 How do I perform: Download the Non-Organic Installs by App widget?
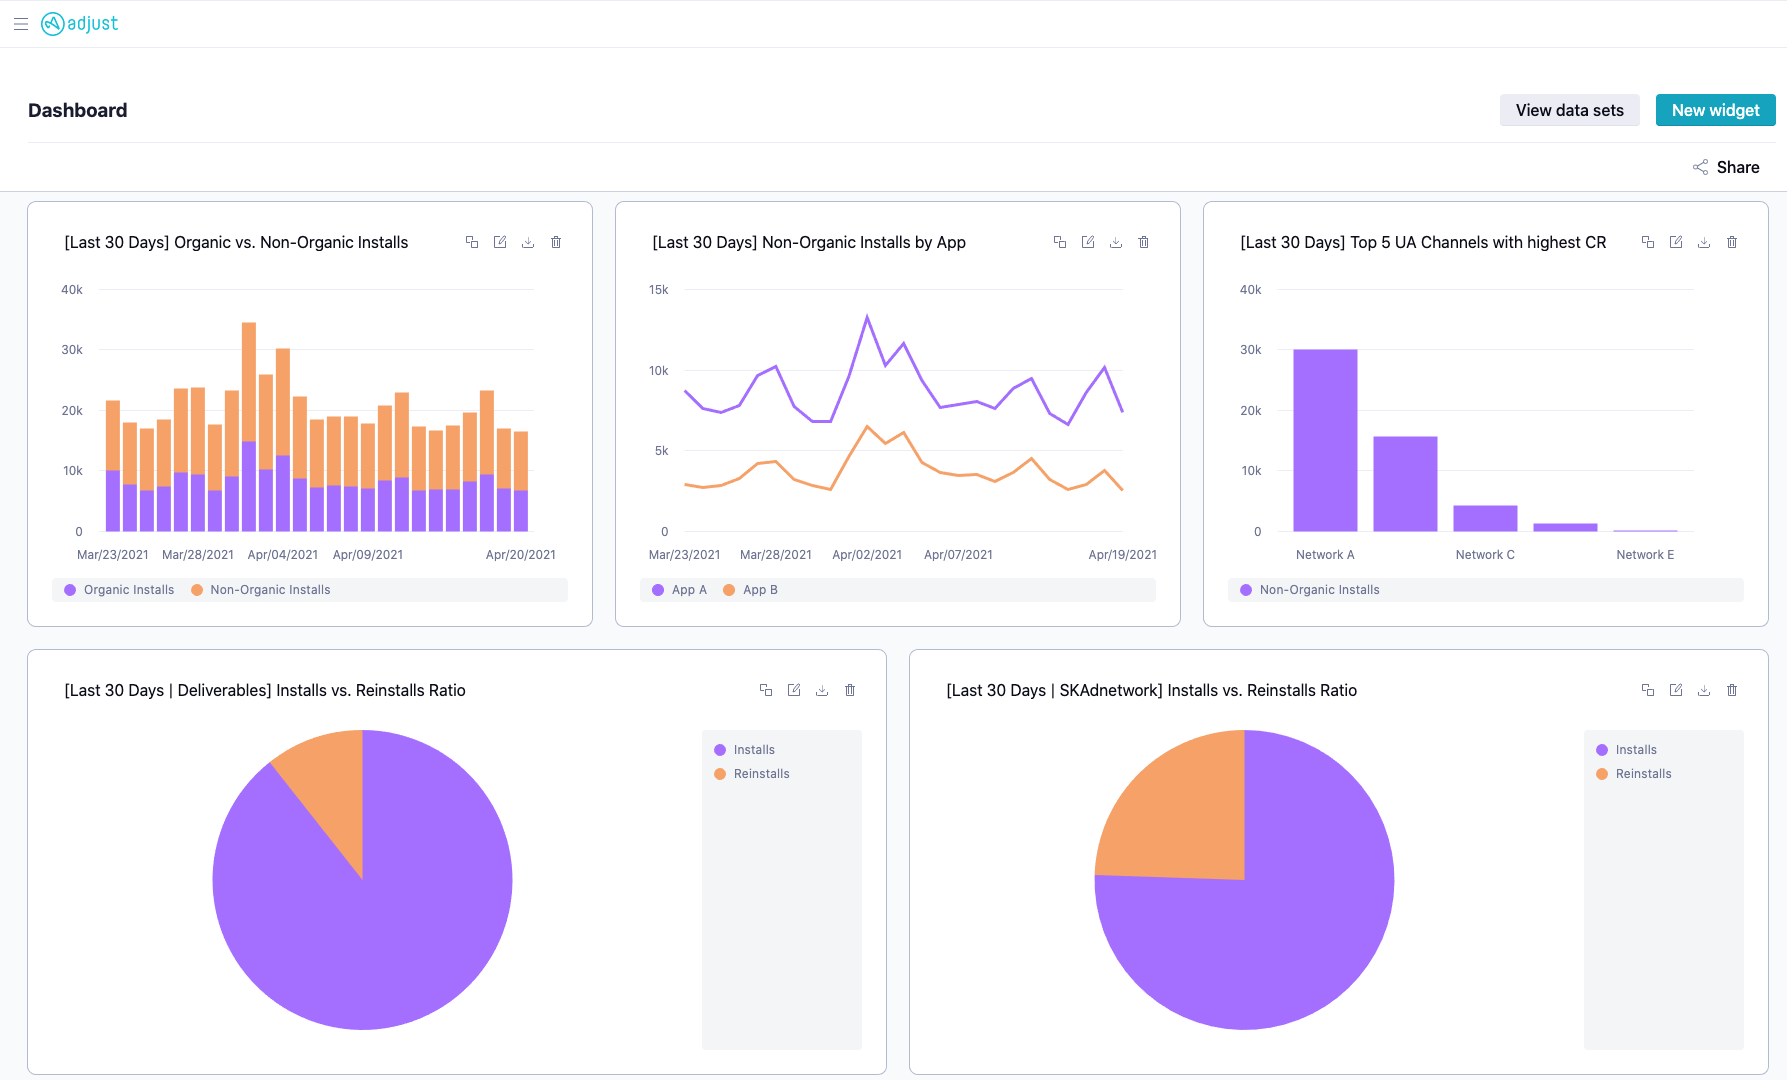(x=1116, y=242)
